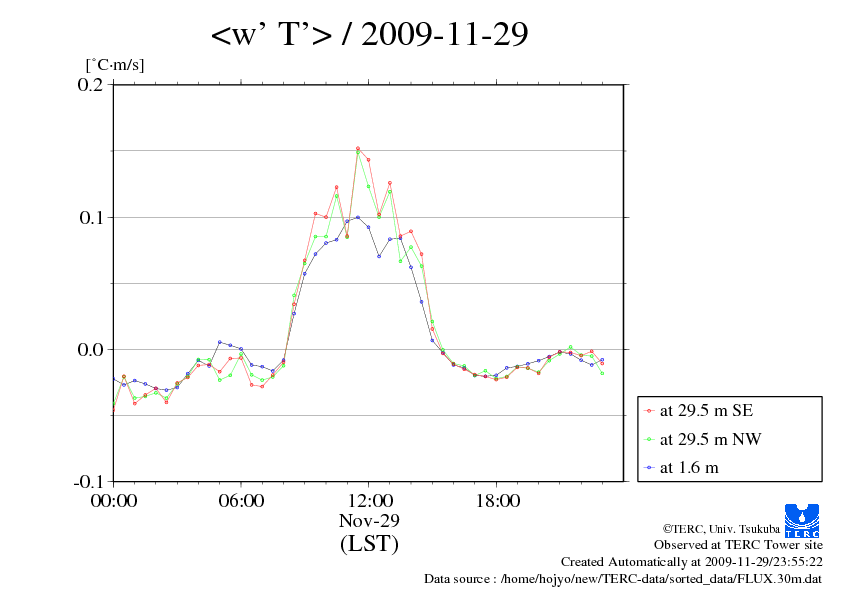The width and height of the screenshot is (842, 595).
Task: Click the "Created Automatically at" timestamp line
Action: point(692,562)
